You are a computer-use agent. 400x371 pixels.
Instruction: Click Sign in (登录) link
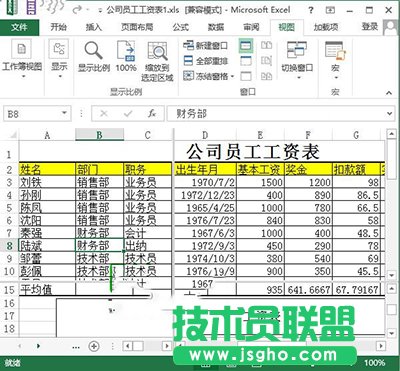(370, 27)
